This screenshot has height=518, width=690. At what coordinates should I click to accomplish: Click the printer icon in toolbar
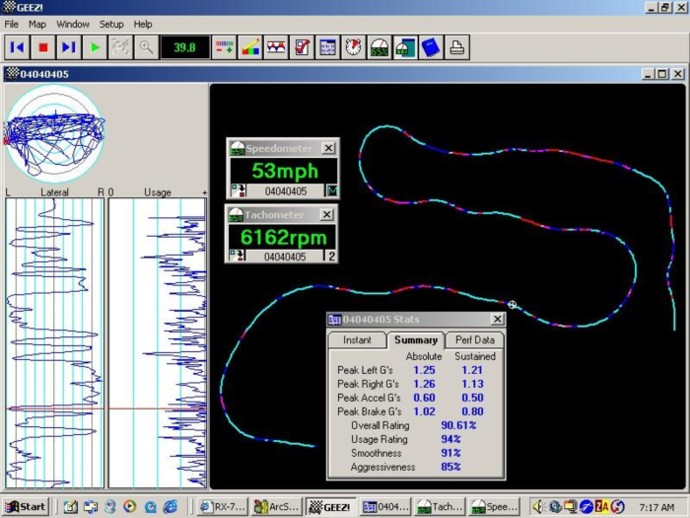456,46
